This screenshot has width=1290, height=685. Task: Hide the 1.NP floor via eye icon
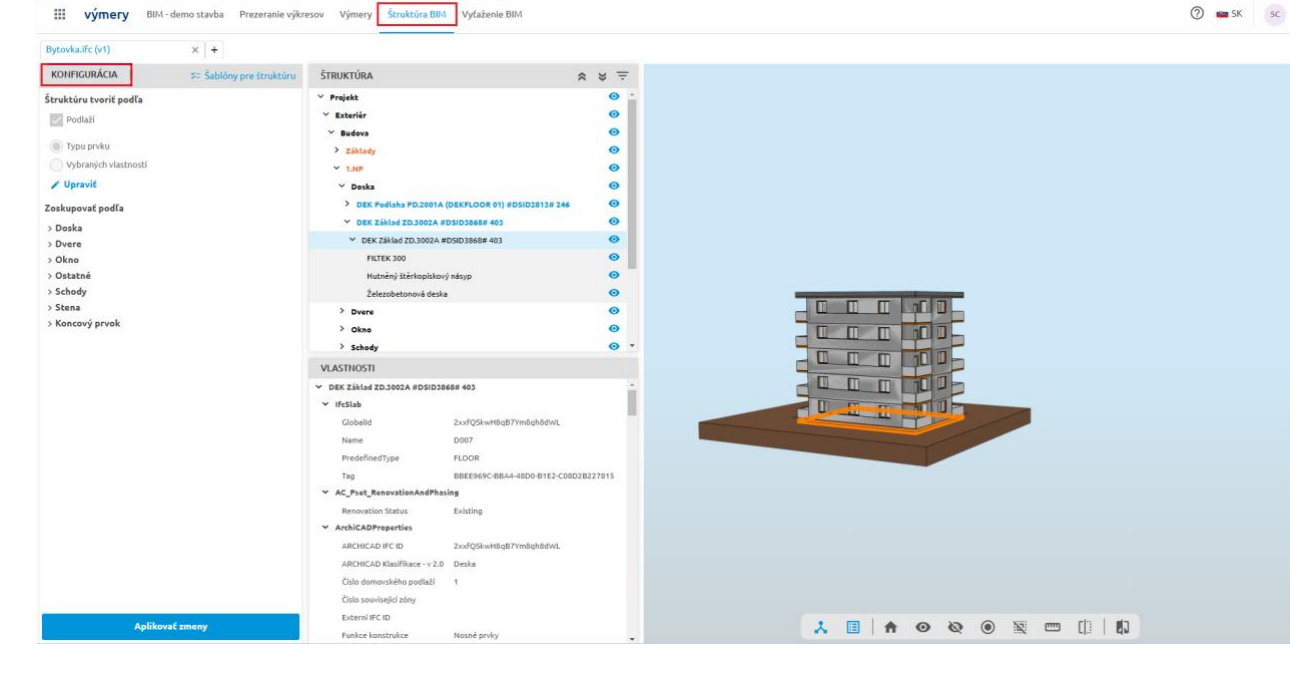[614, 168]
